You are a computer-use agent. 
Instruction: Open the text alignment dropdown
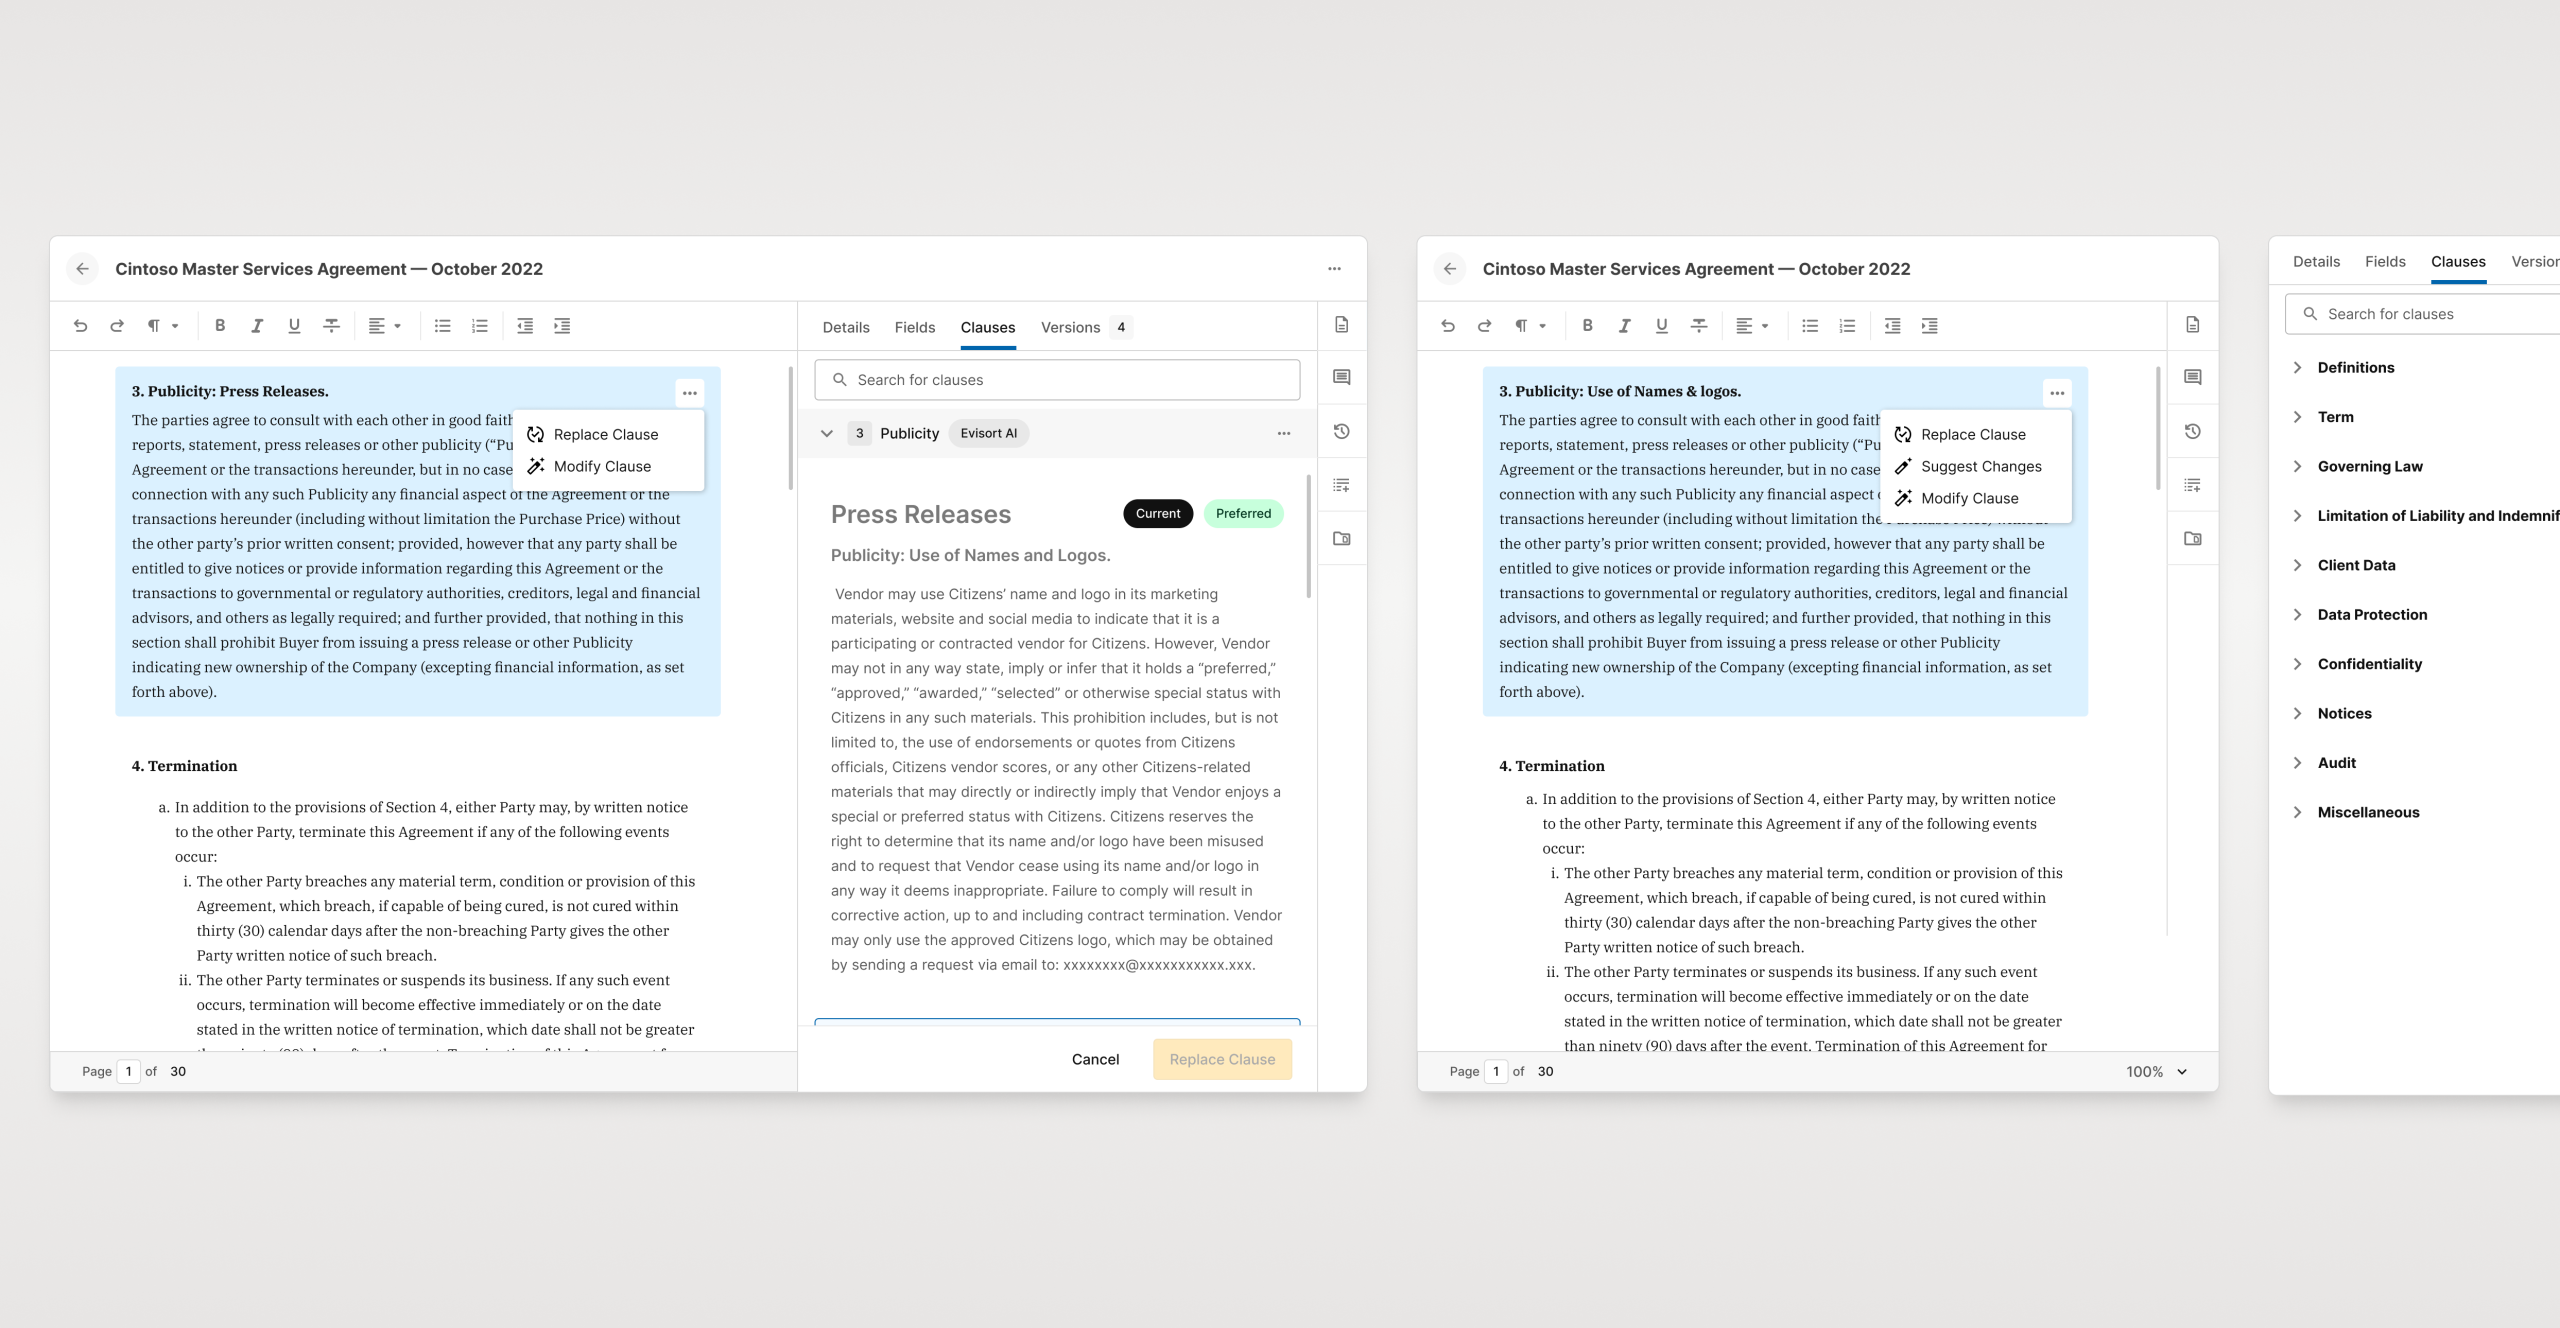386,325
